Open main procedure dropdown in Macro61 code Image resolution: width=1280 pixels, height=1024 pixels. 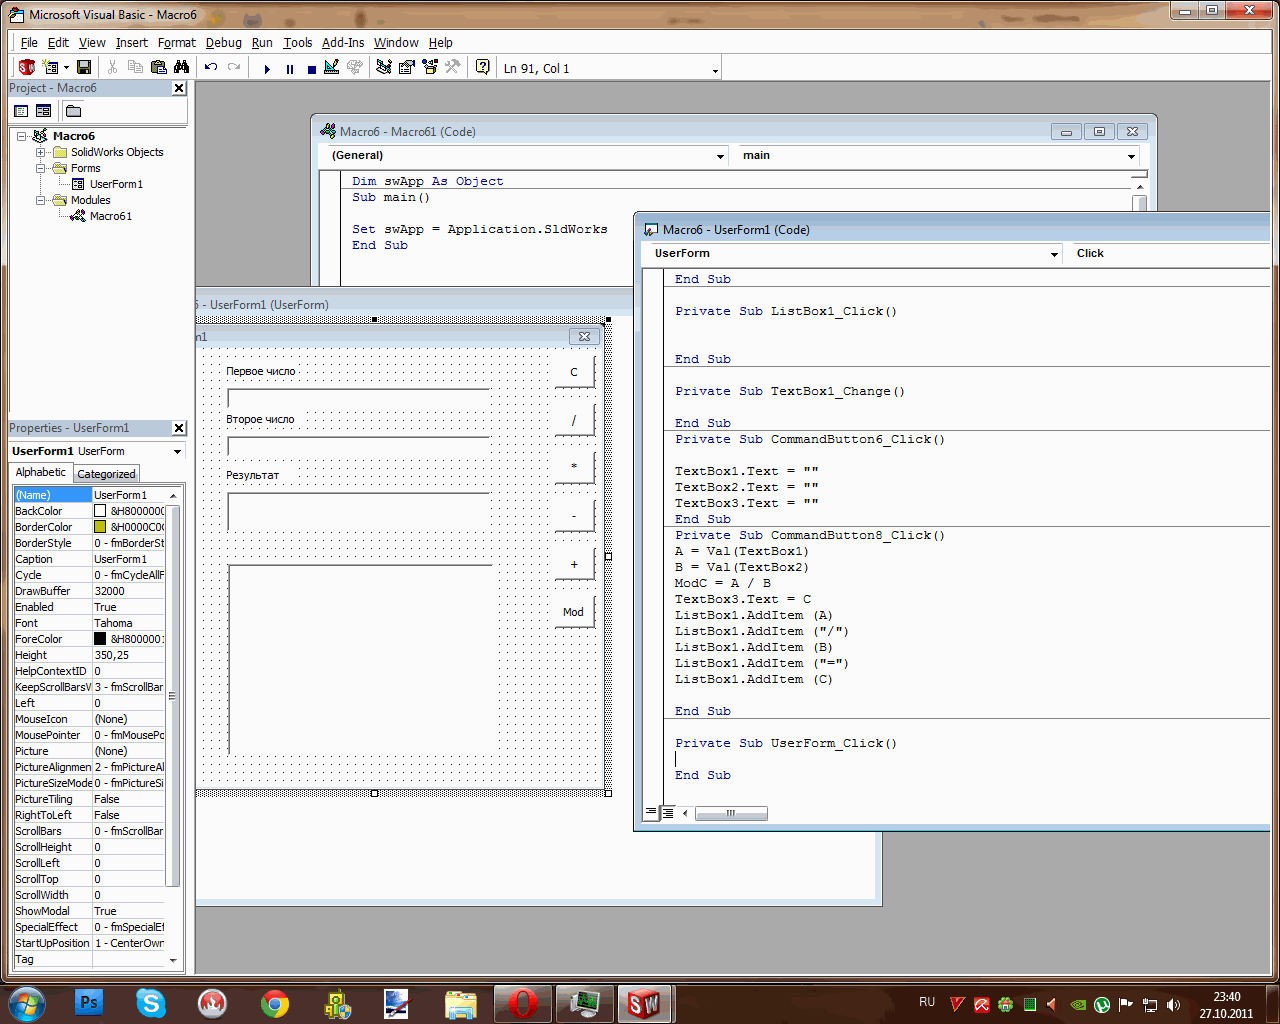[x=1131, y=156]
